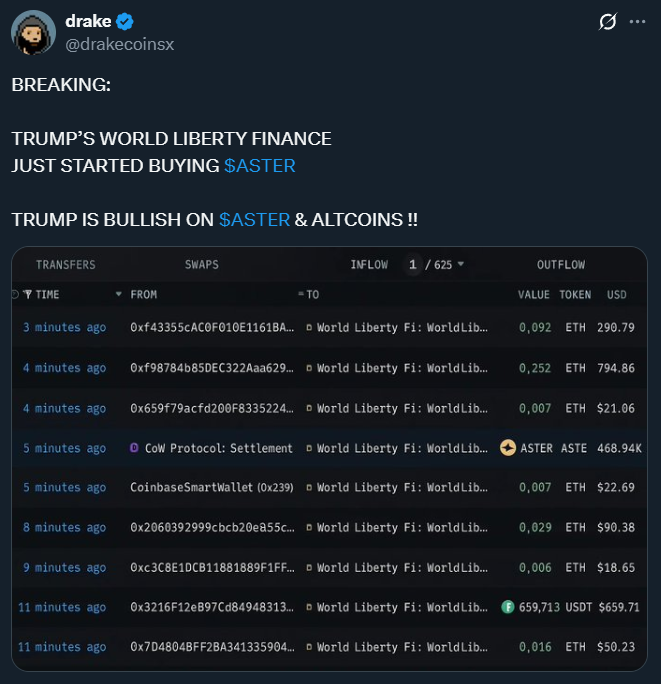Viewport: 661px width, 684px height.
Task: Open the three-dot more options menu
Action: click(x=637, y=22)
